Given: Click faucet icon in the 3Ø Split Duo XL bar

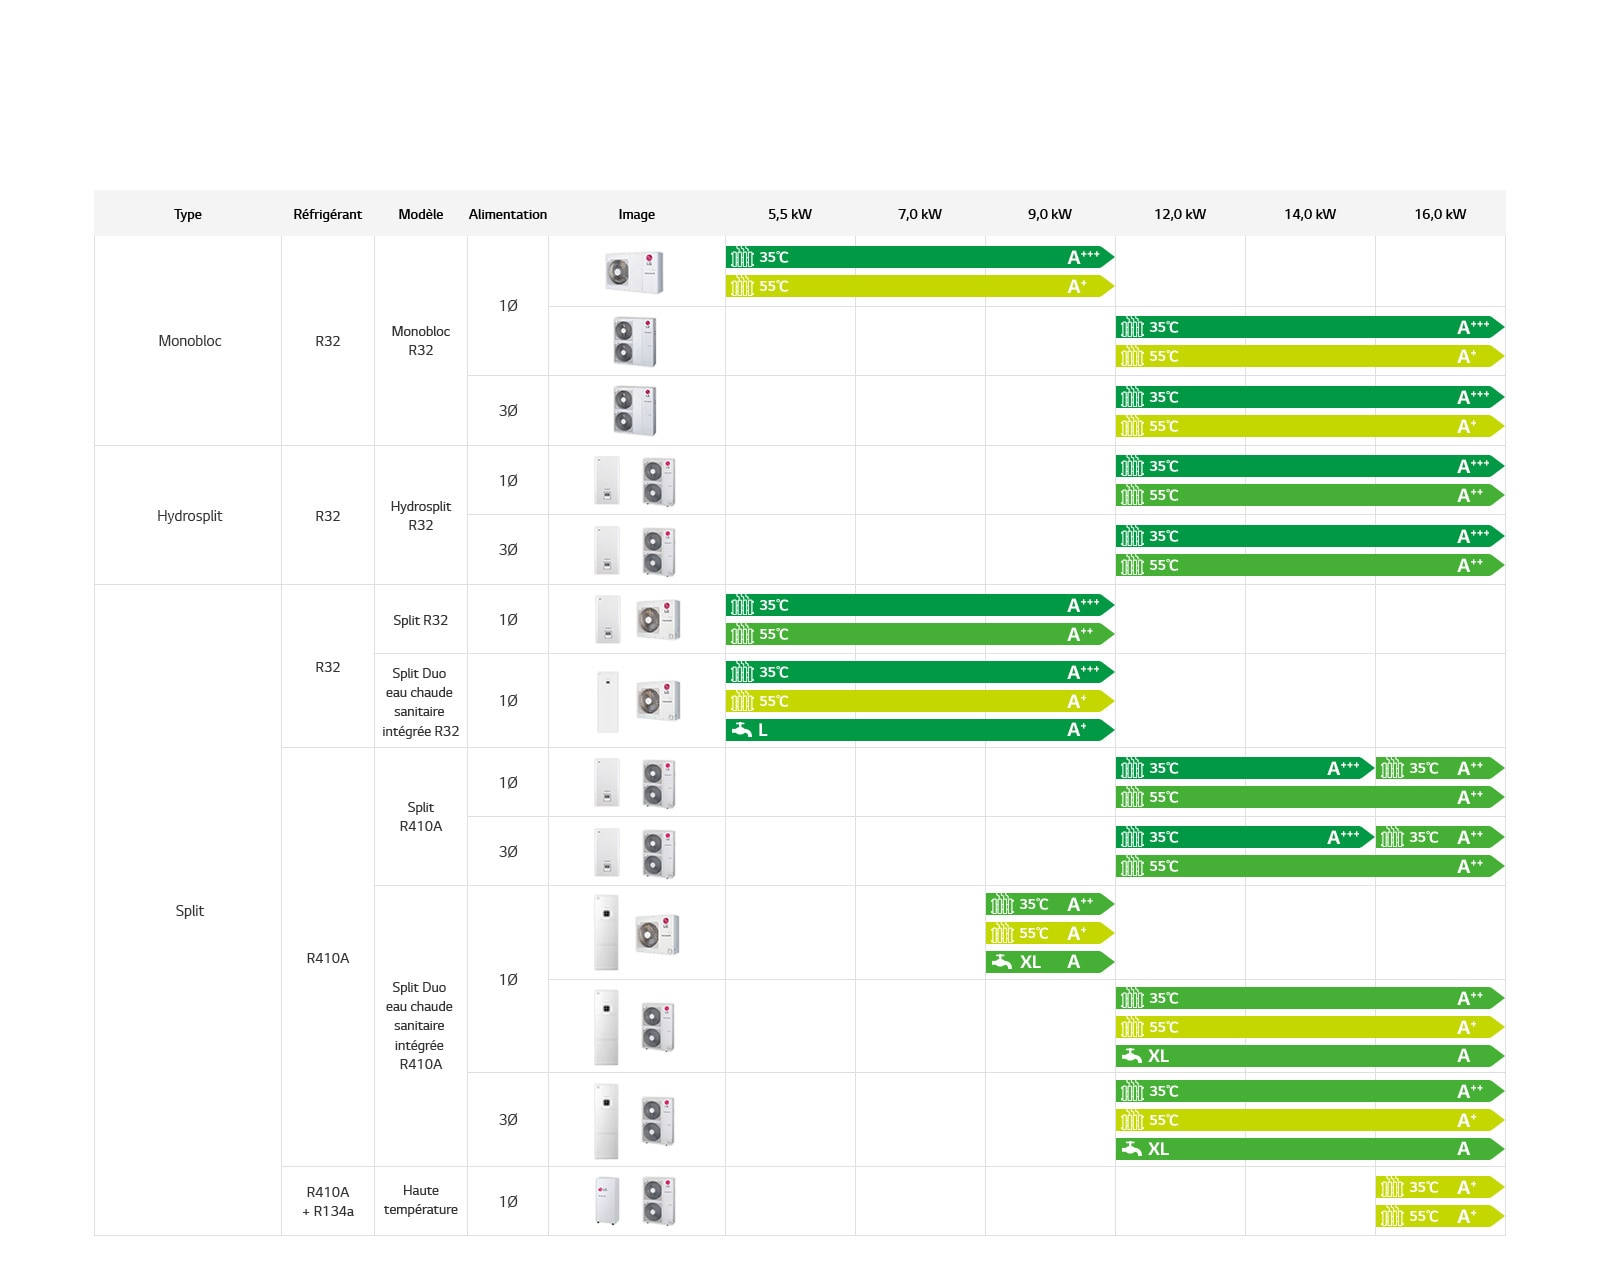Looking at the screenshot, I should (1131, 1149).
